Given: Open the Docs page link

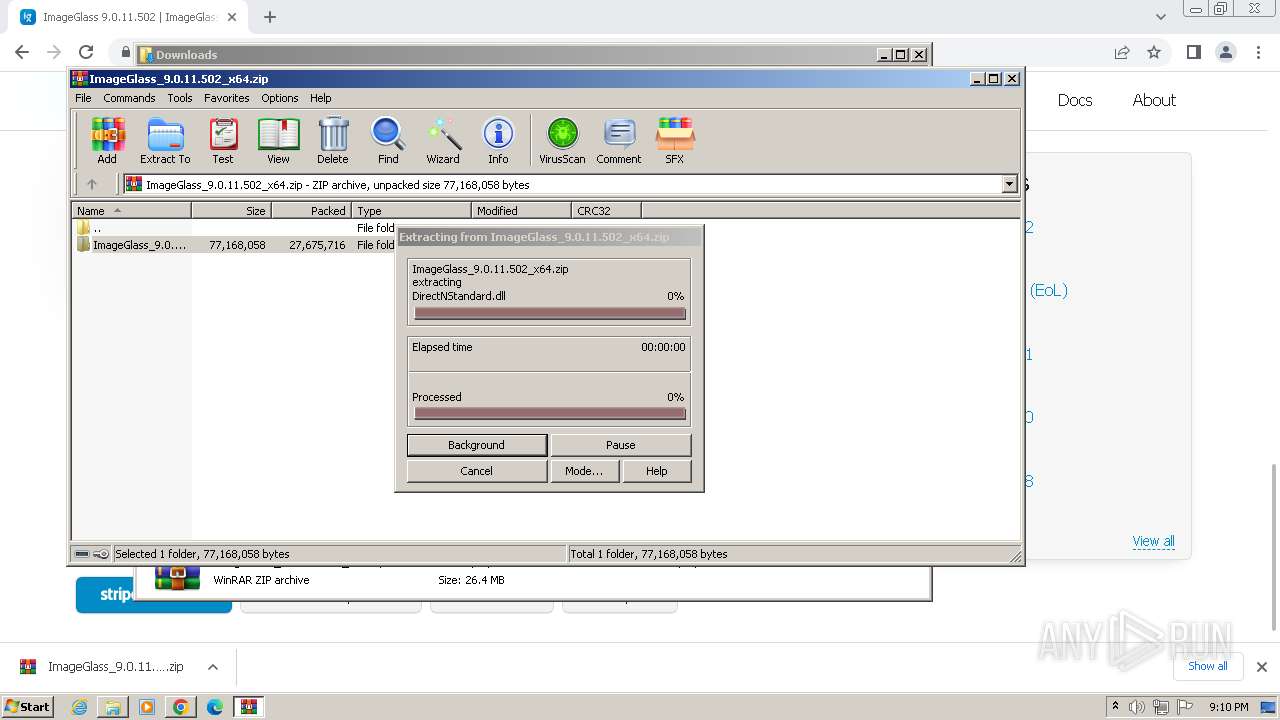Looking at the screenshot, I should click(x=1075, y=100).
